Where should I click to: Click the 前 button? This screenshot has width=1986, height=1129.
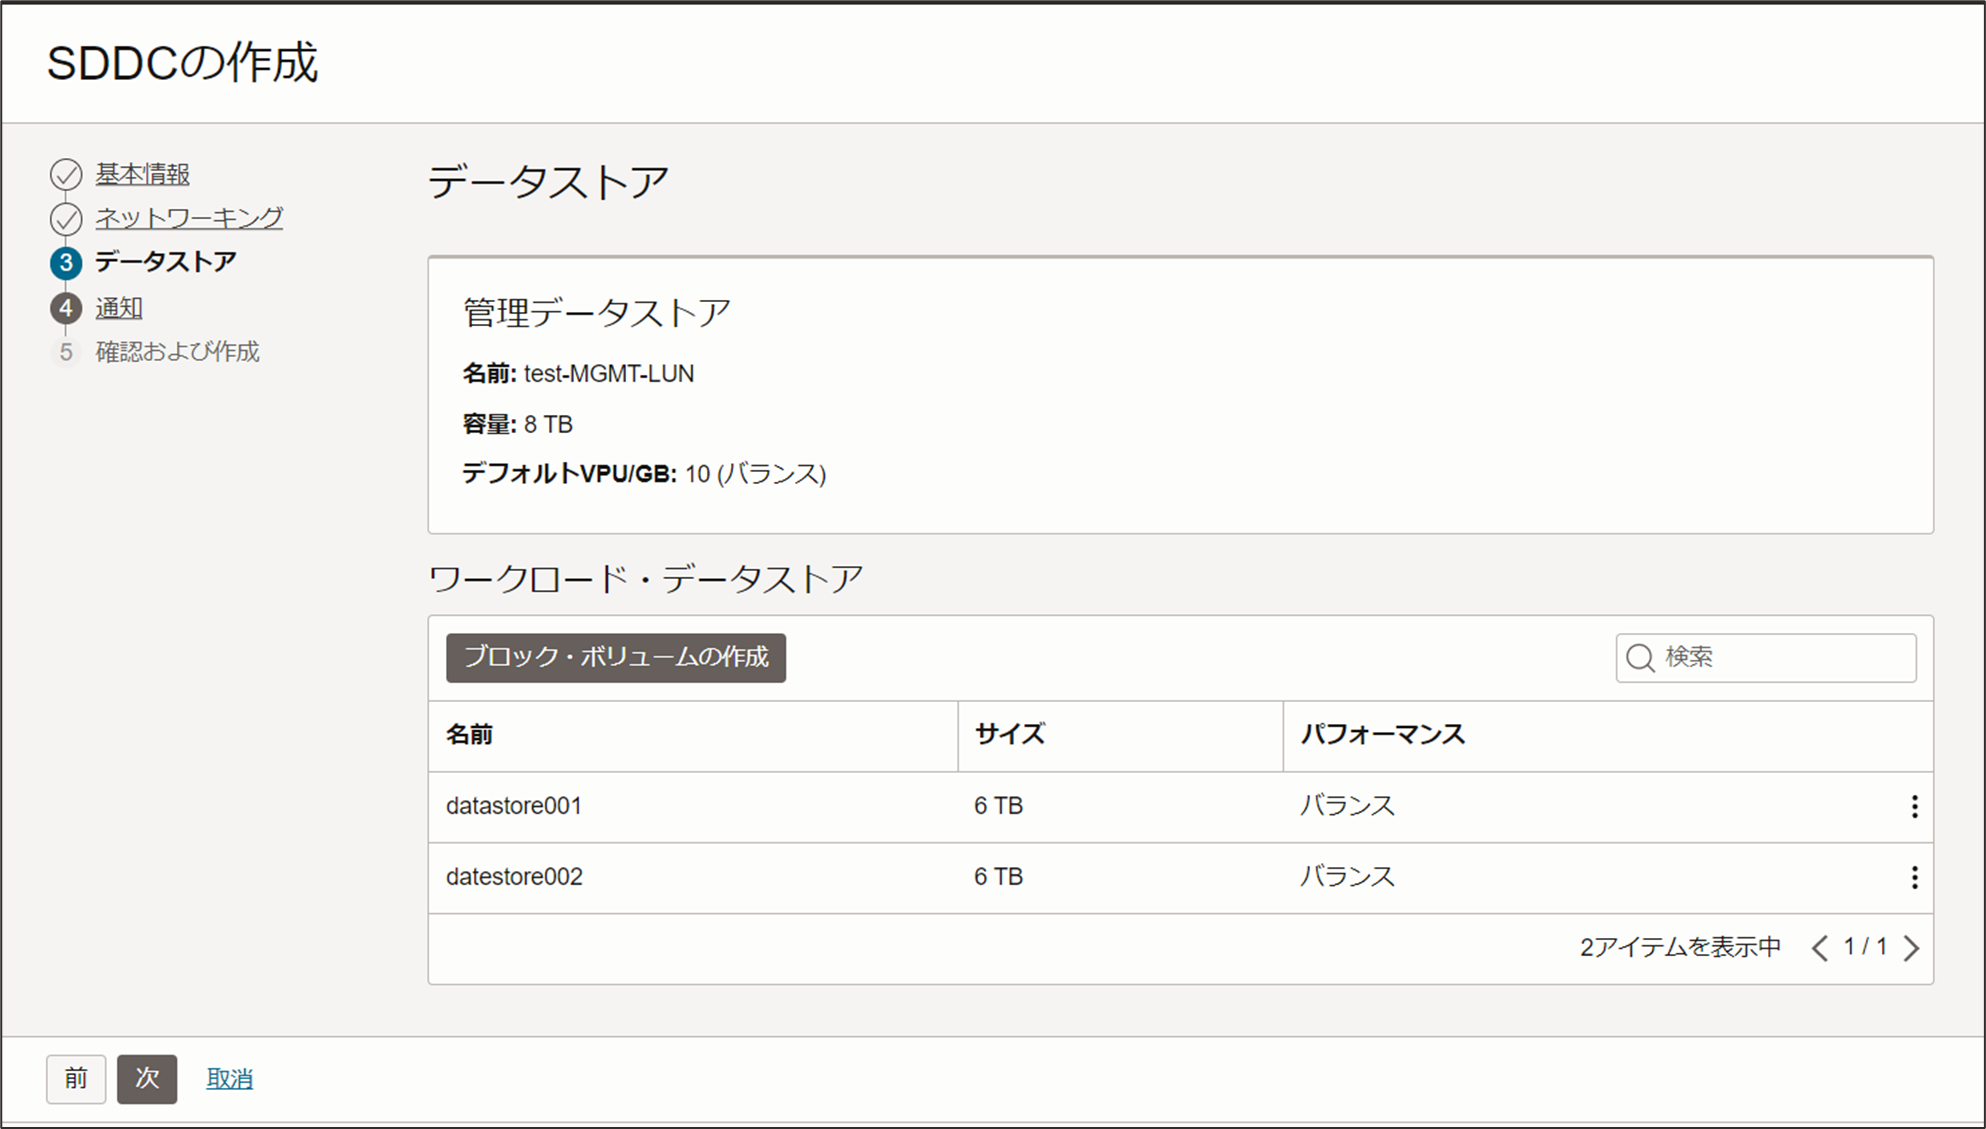coord(76,1079)
